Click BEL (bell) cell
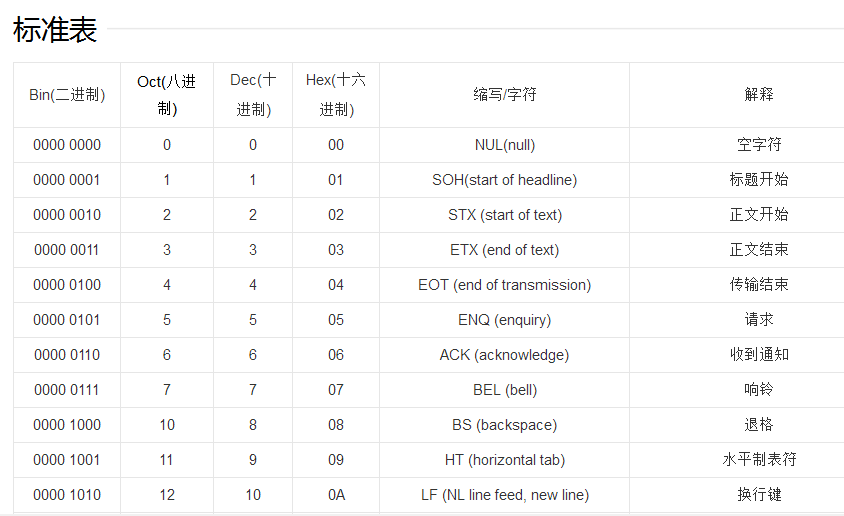 (x=505, y=390)
